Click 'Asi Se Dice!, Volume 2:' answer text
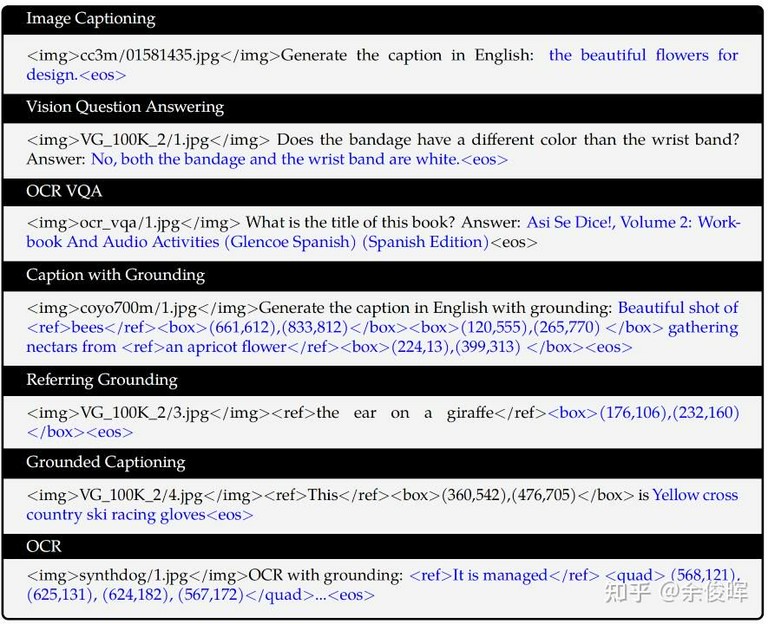768x624 pixels. [x=609, y=222]
